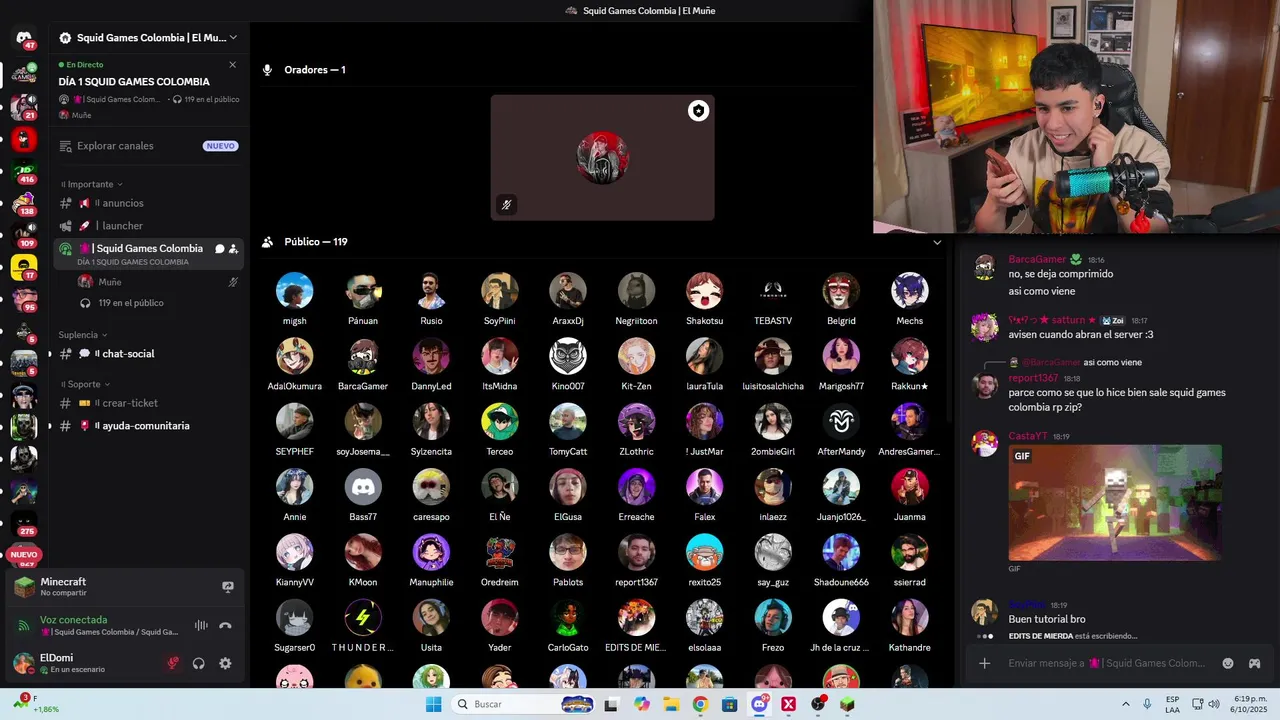Disconnect from voice with the hang-up icon
Screen dimensions: 1280x720
[225, 625]
